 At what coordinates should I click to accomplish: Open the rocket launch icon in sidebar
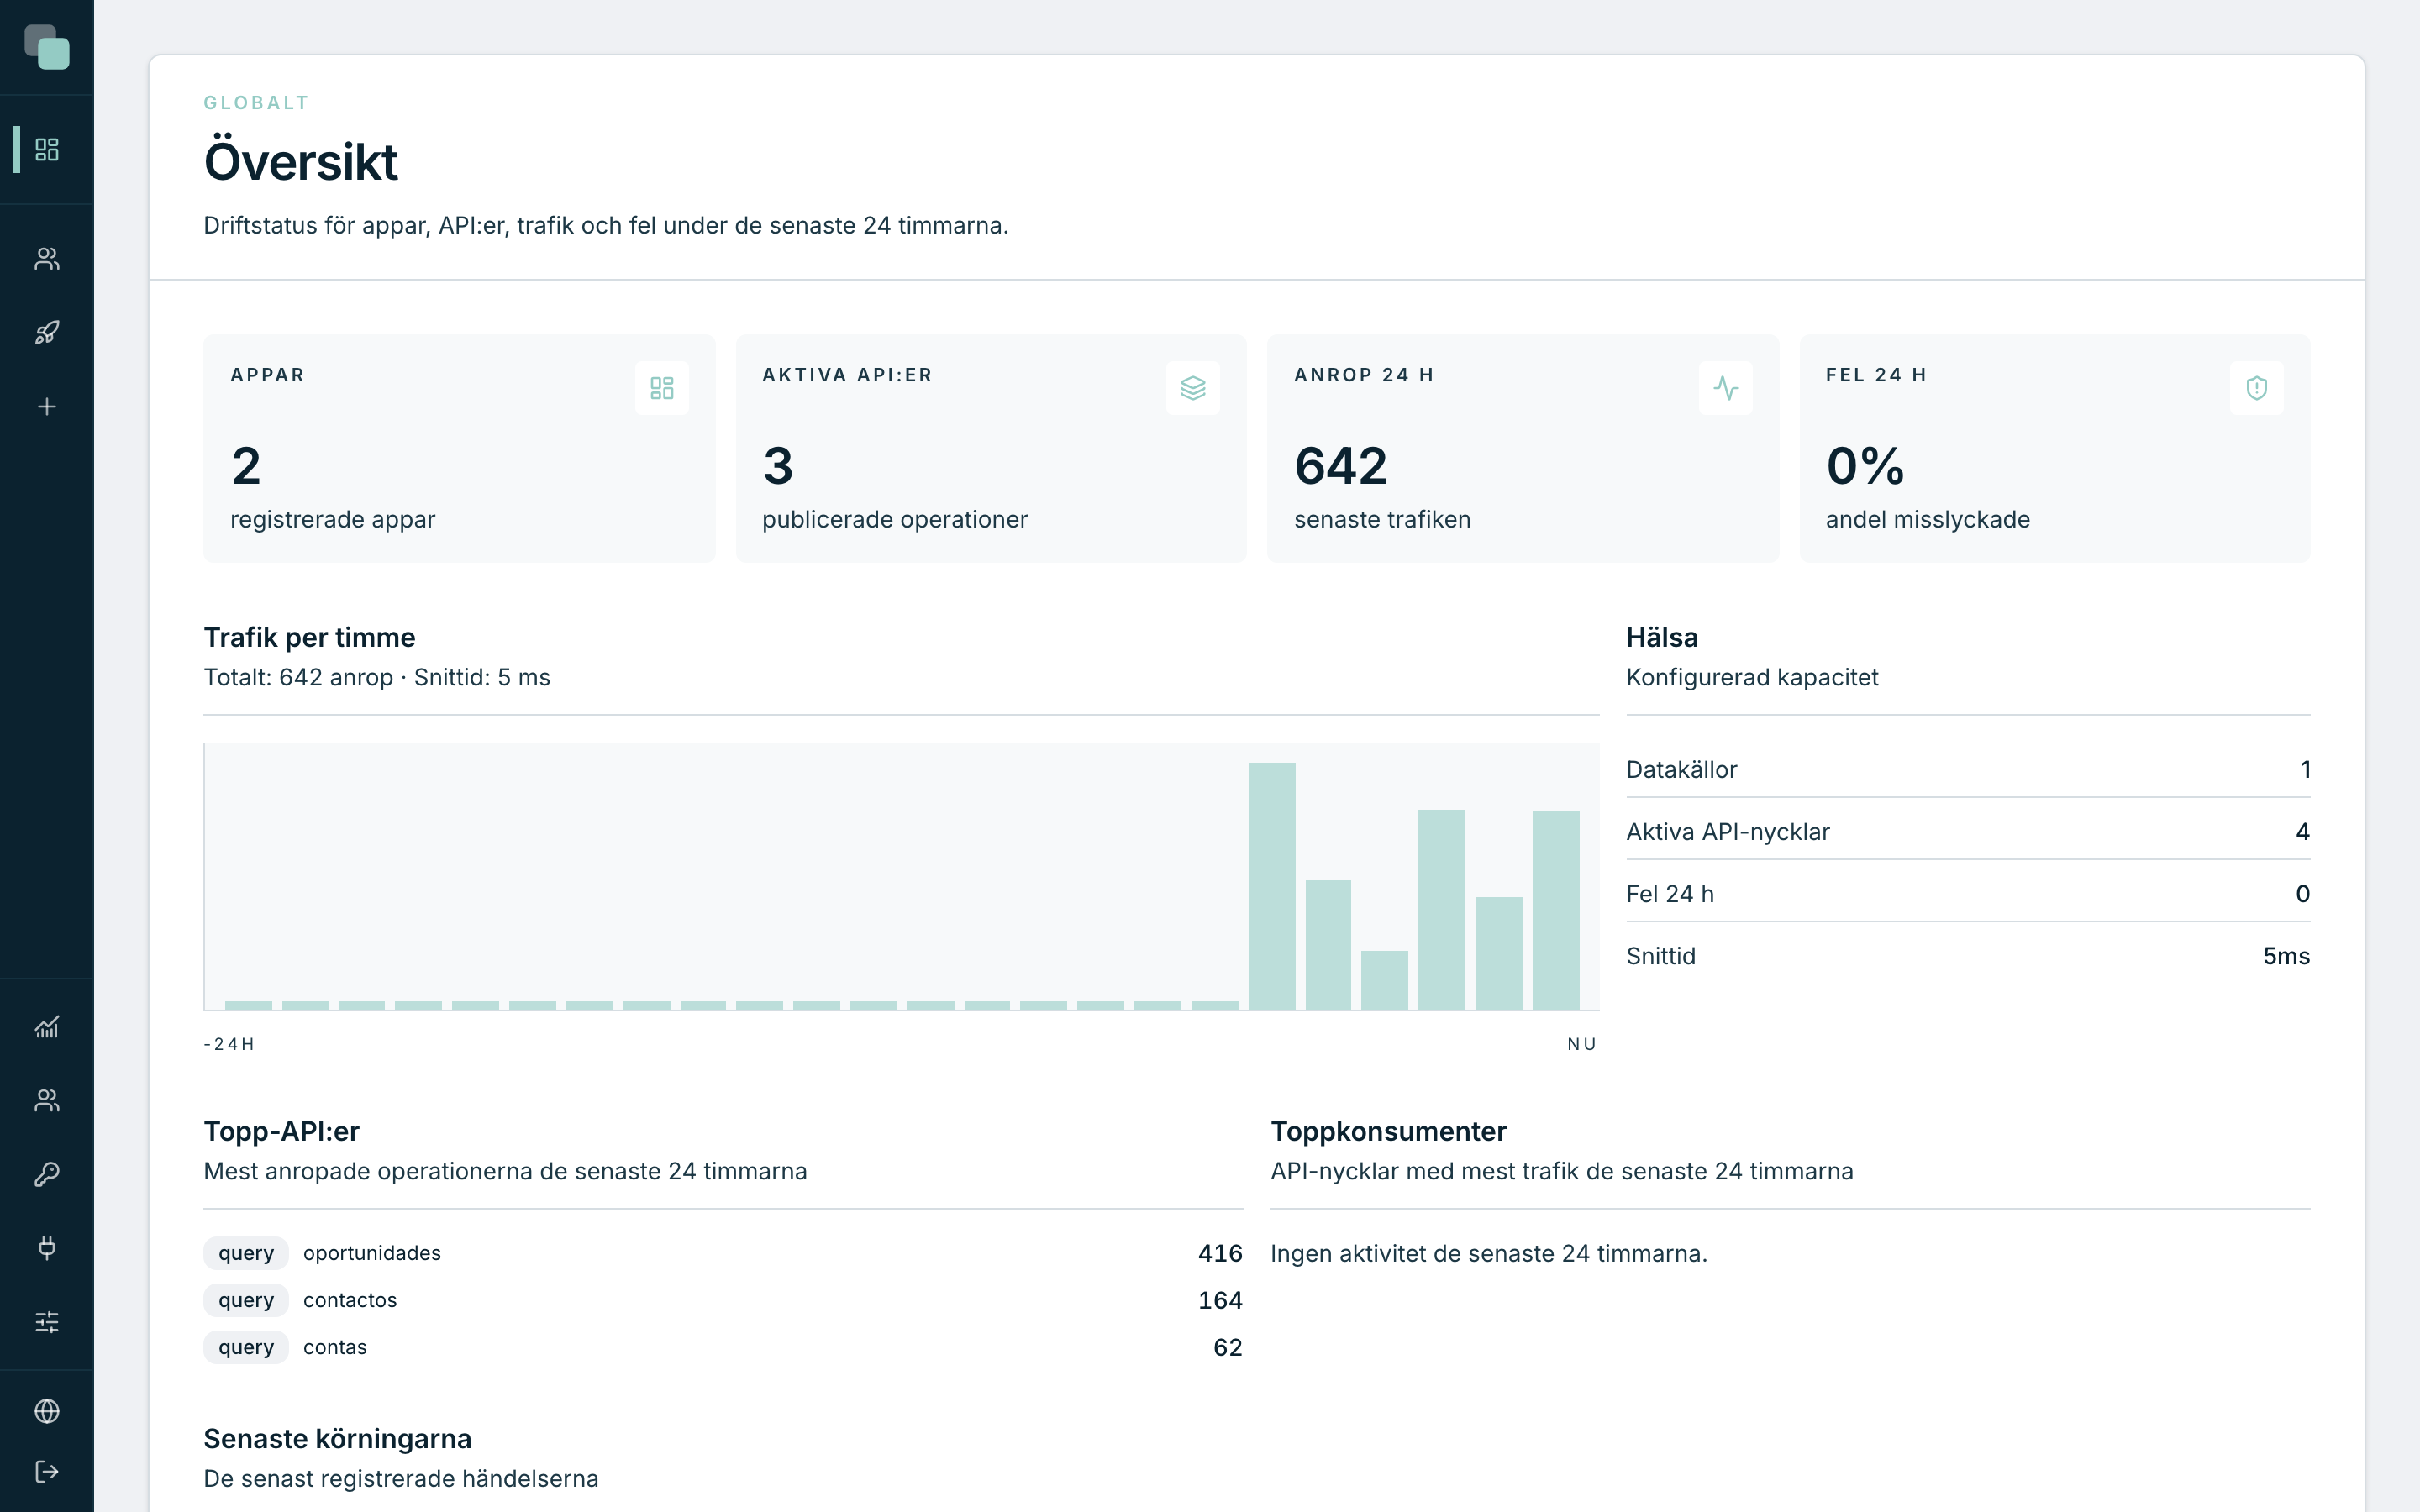pyautogui.click(x=47, y=333)
